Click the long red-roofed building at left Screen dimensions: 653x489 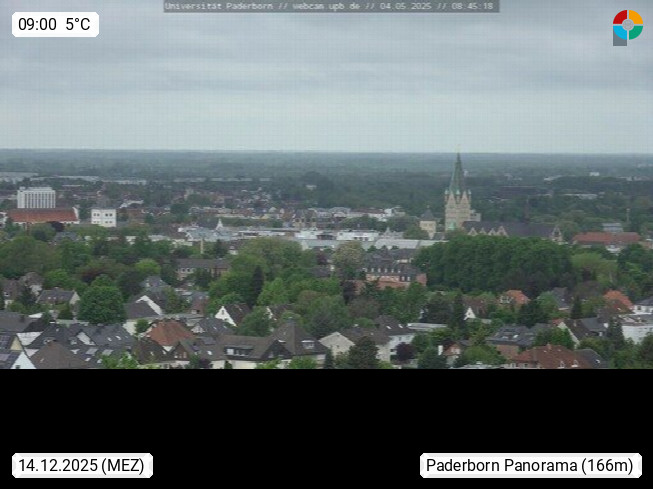[42, 215]
